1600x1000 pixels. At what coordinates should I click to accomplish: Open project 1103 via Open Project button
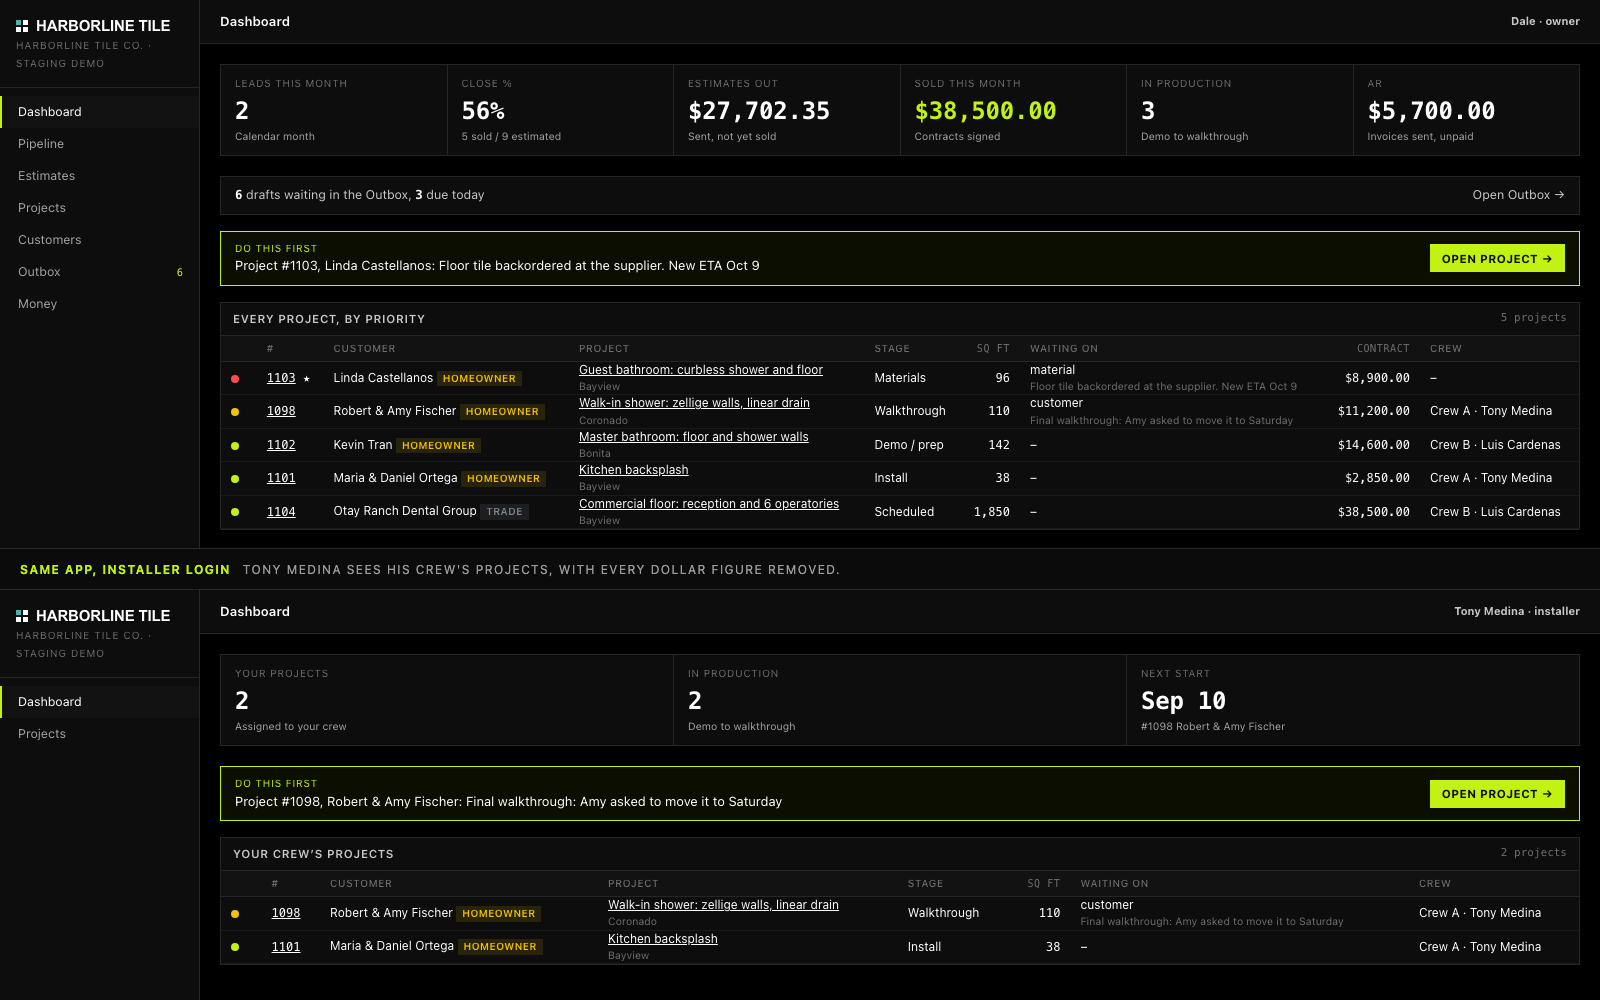point(1497,259)
